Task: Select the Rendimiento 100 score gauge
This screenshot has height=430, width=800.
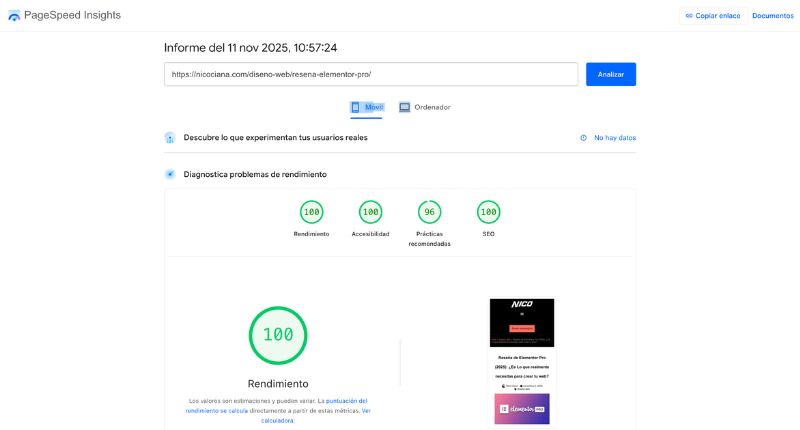Action: click(311, 212)
